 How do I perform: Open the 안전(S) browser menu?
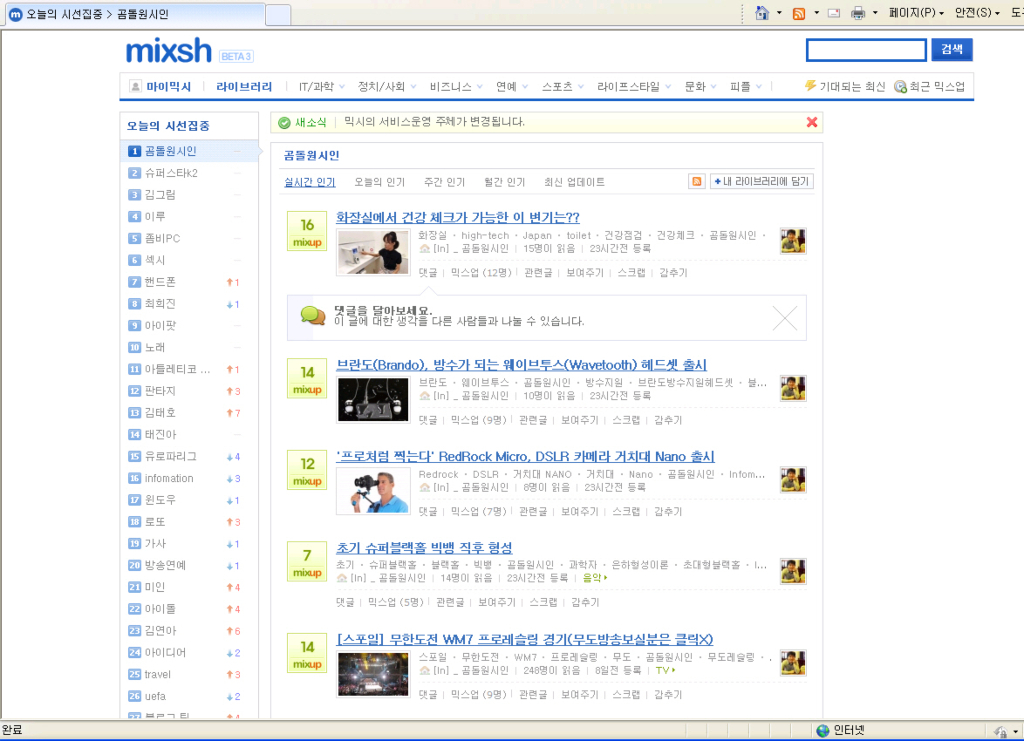977,13
